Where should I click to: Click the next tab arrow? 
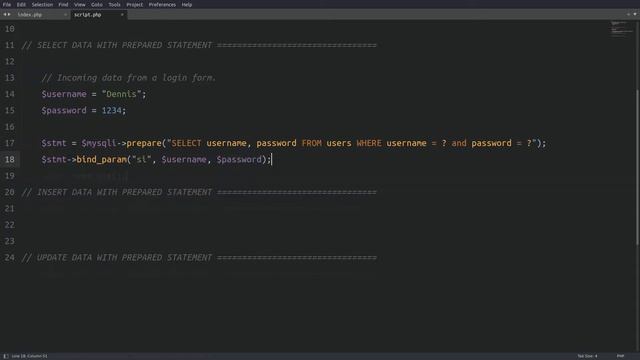click(9, 15)
